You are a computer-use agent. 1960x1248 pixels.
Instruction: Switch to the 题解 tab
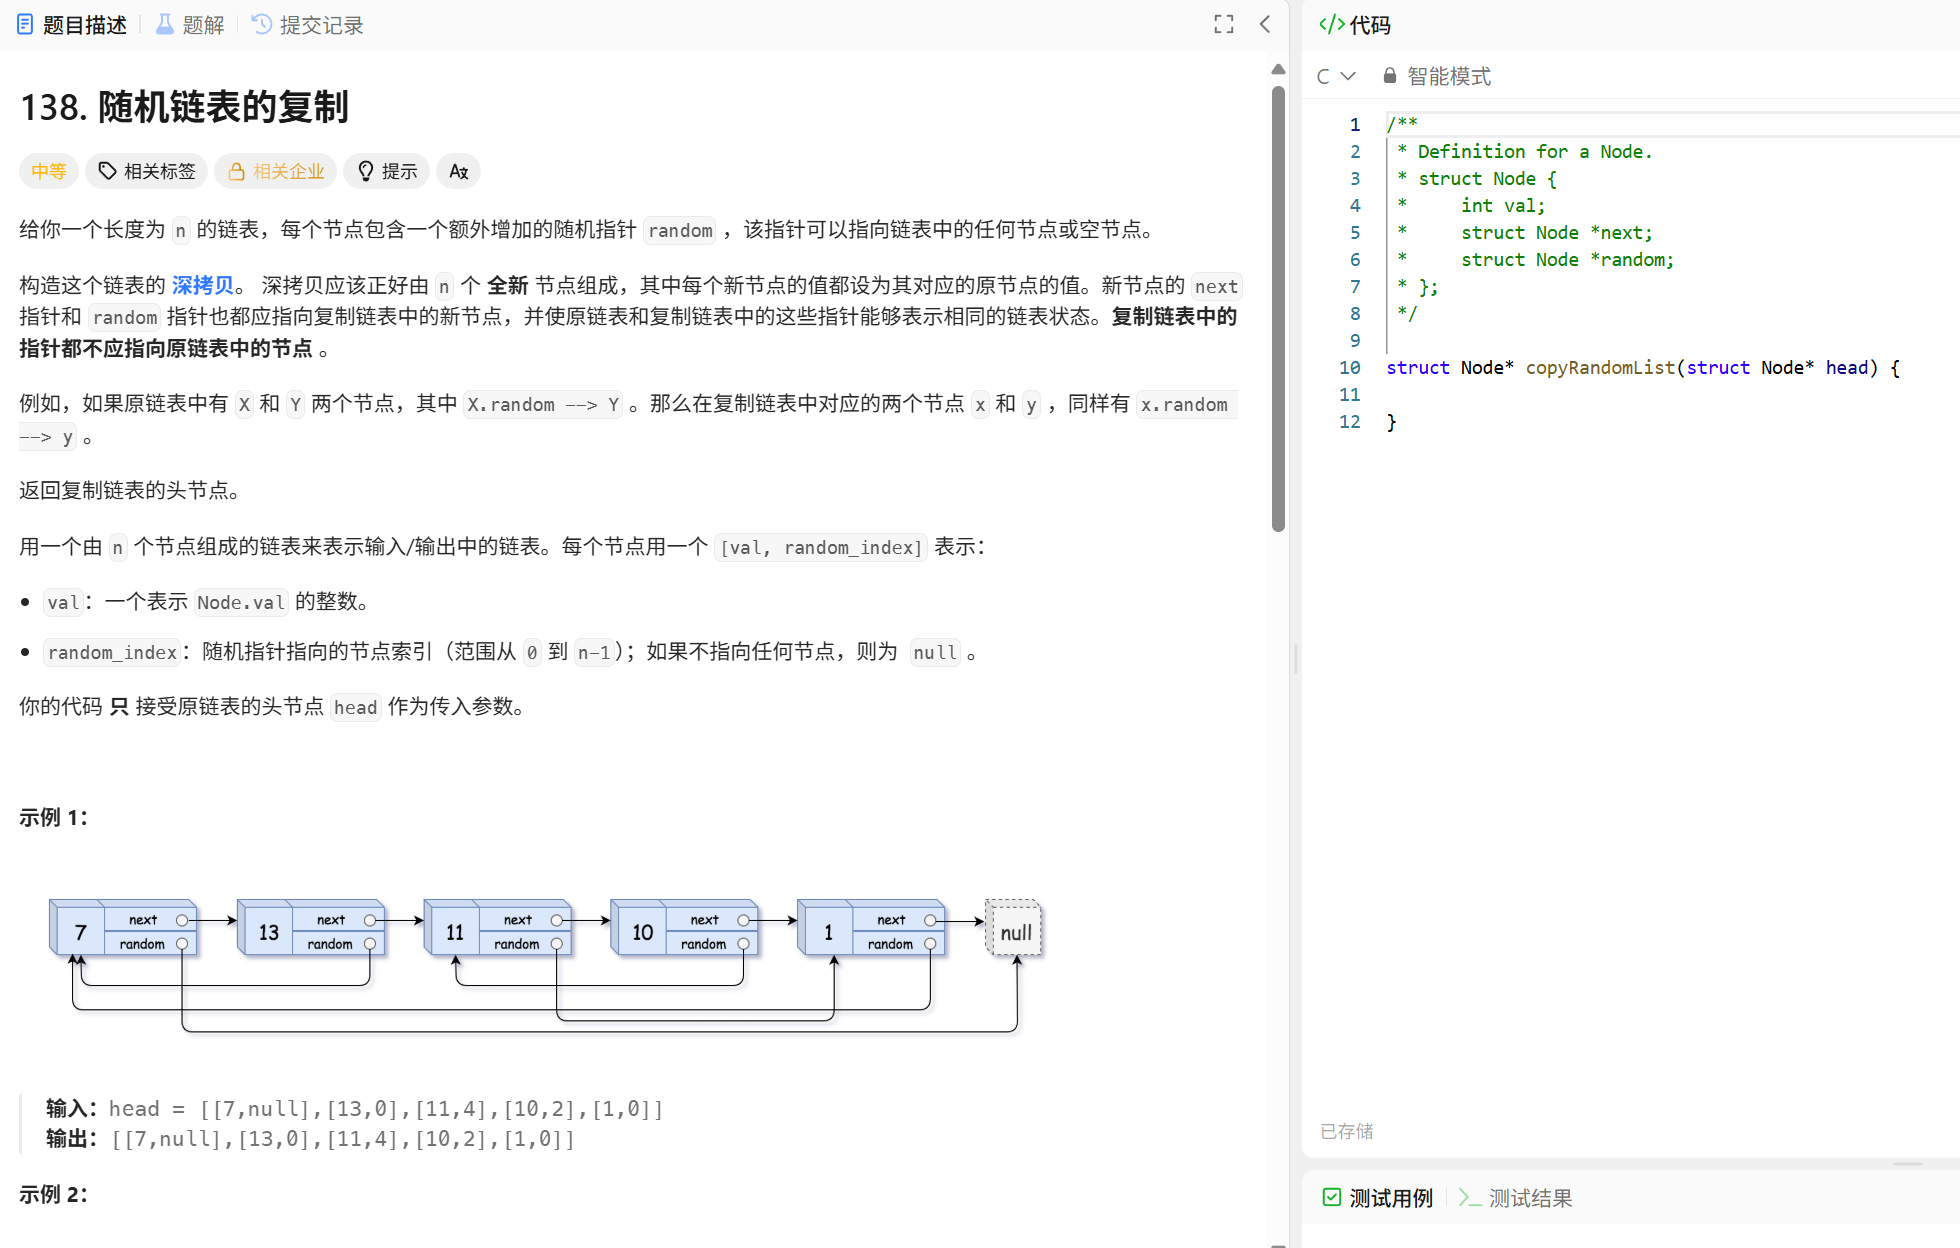pos(190,25)
